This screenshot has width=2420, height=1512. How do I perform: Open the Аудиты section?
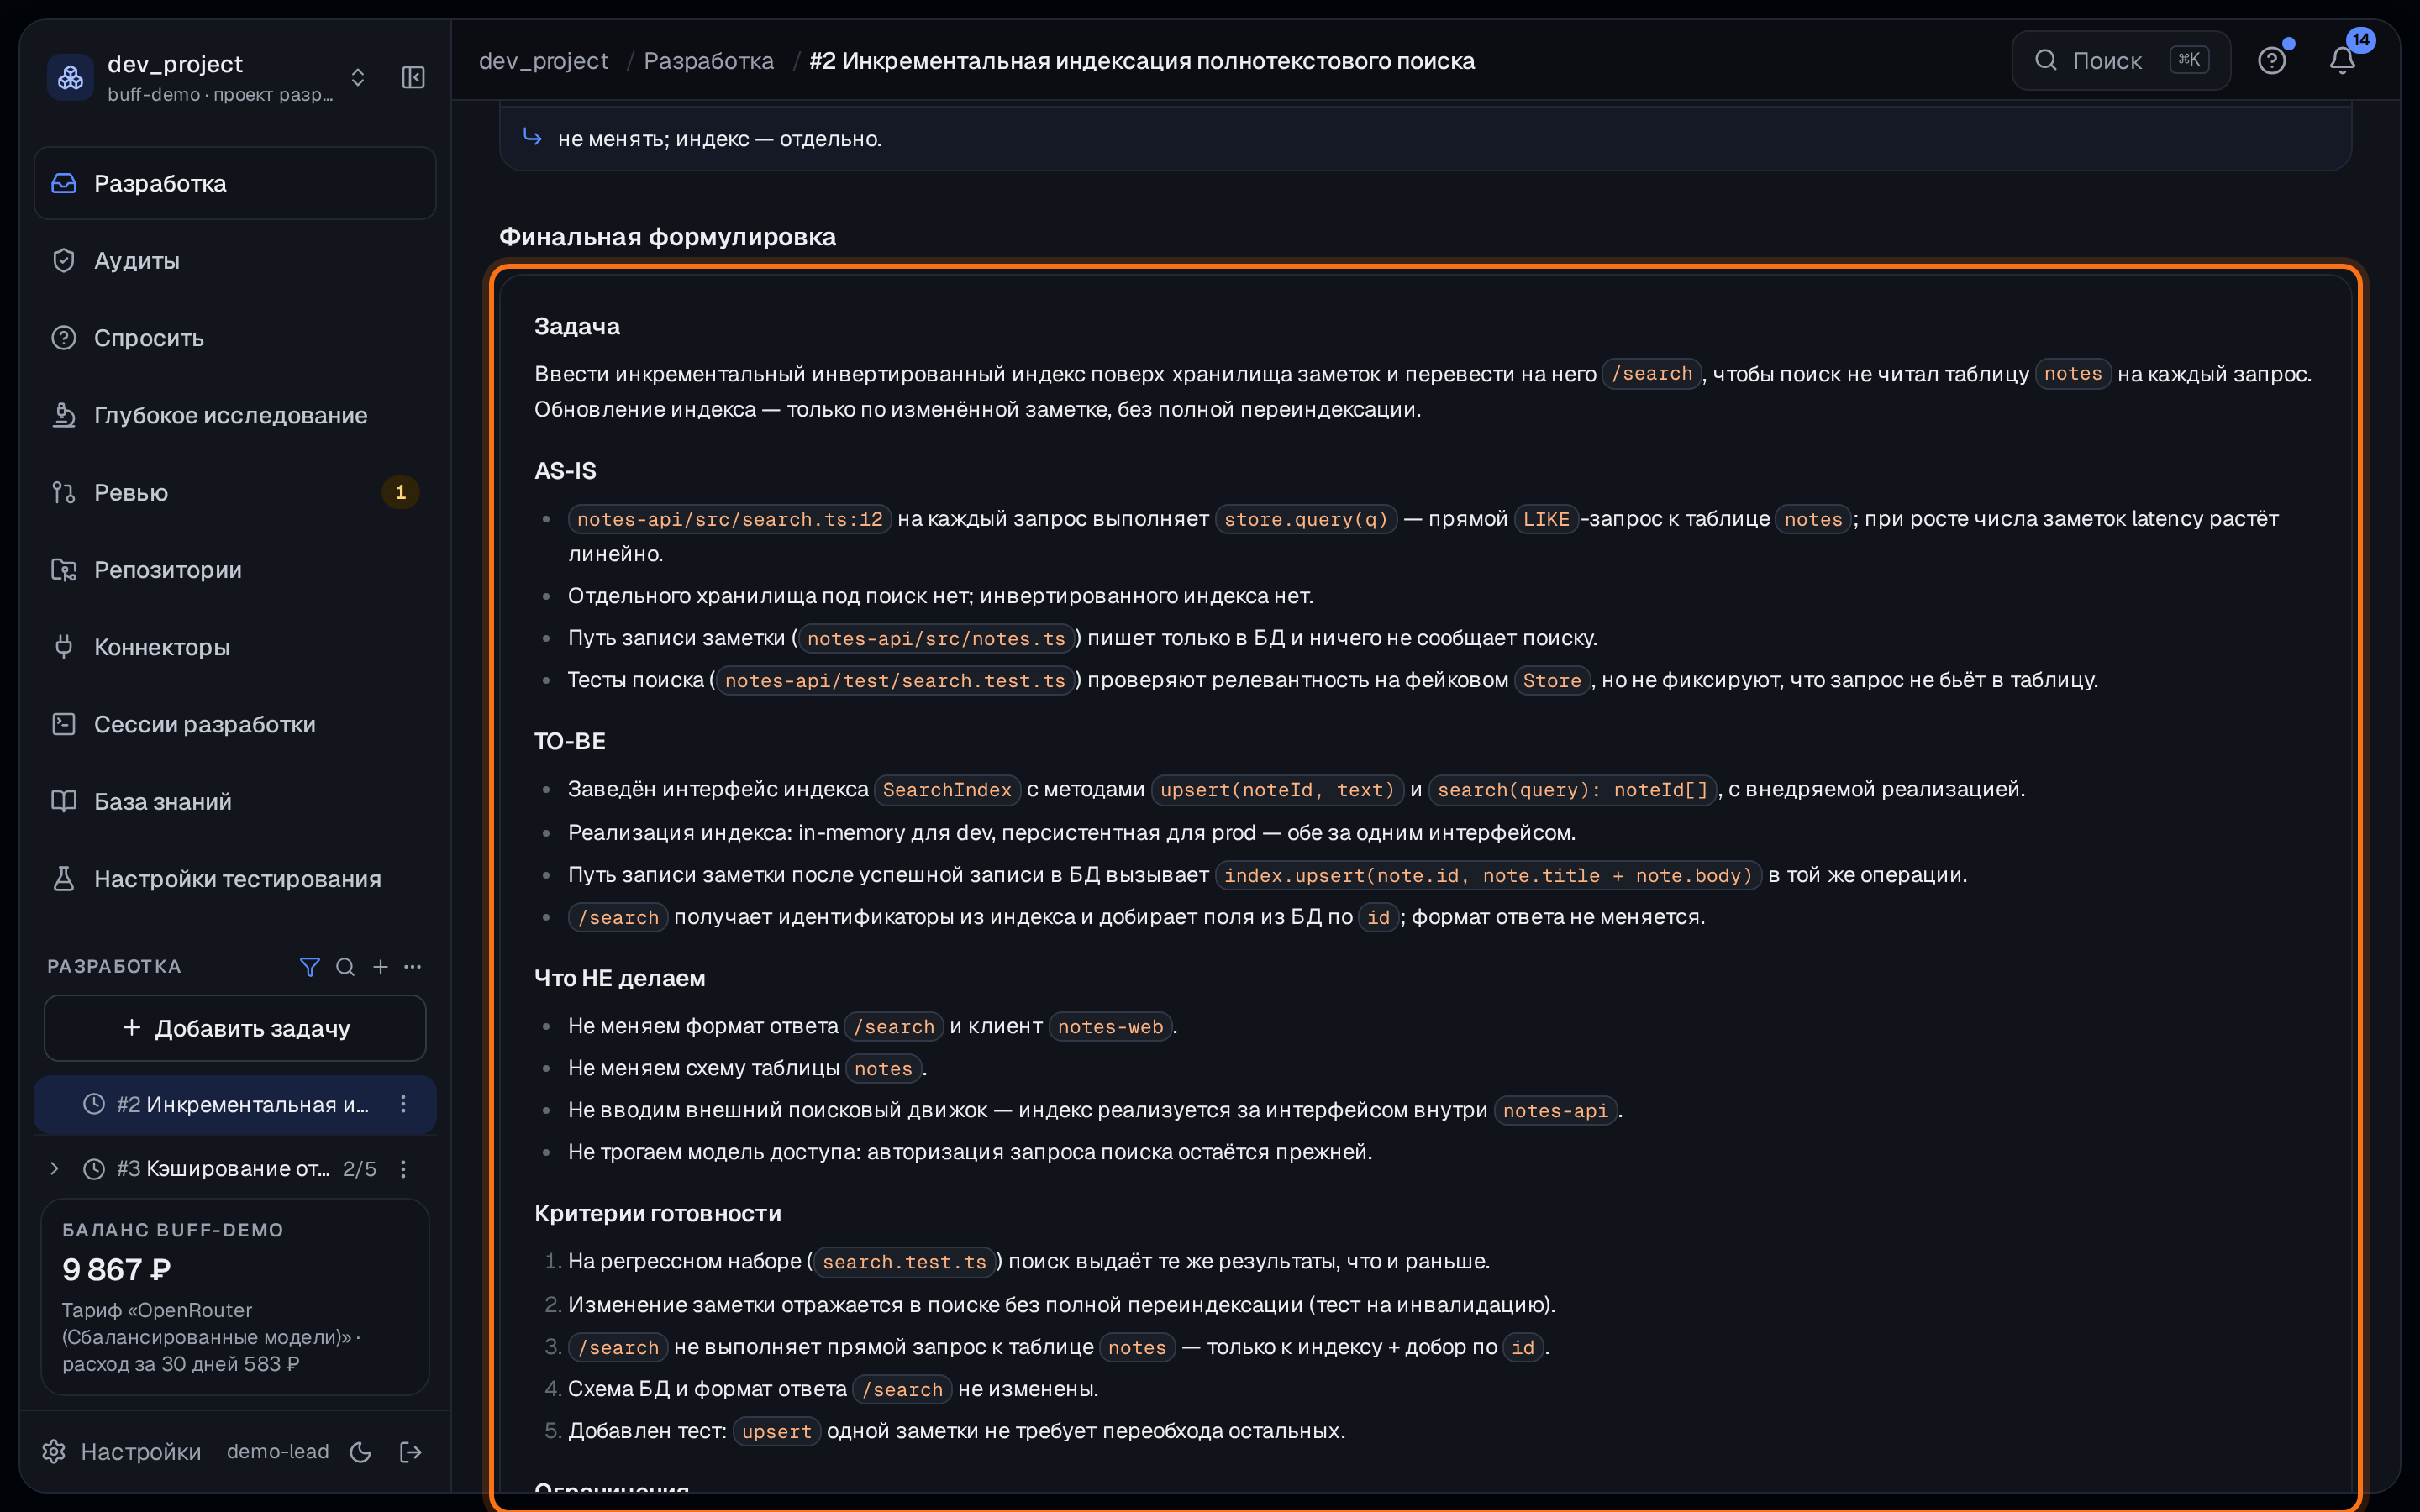pos(235,260)
